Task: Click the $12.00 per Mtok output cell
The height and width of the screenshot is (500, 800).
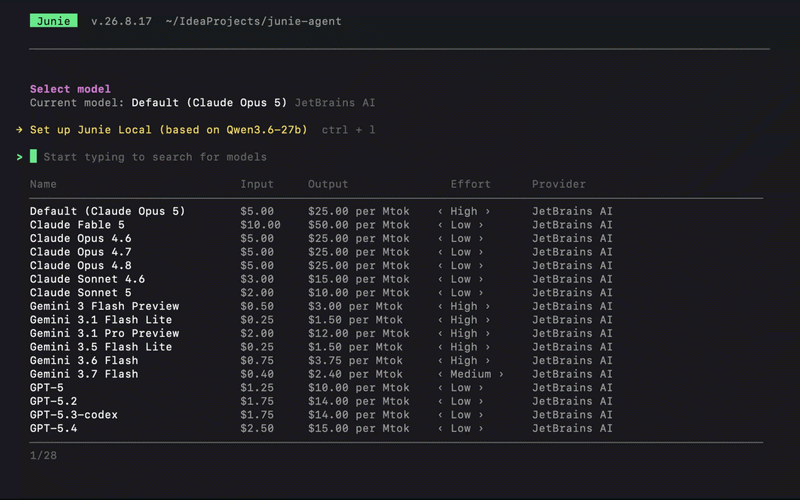Action: point(358,333)
